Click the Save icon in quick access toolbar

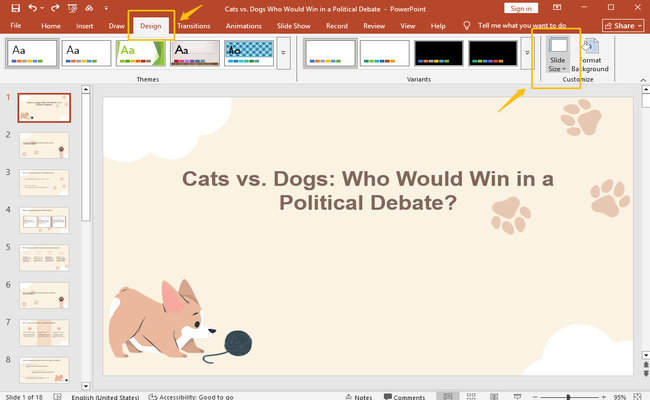pos(15,8)
